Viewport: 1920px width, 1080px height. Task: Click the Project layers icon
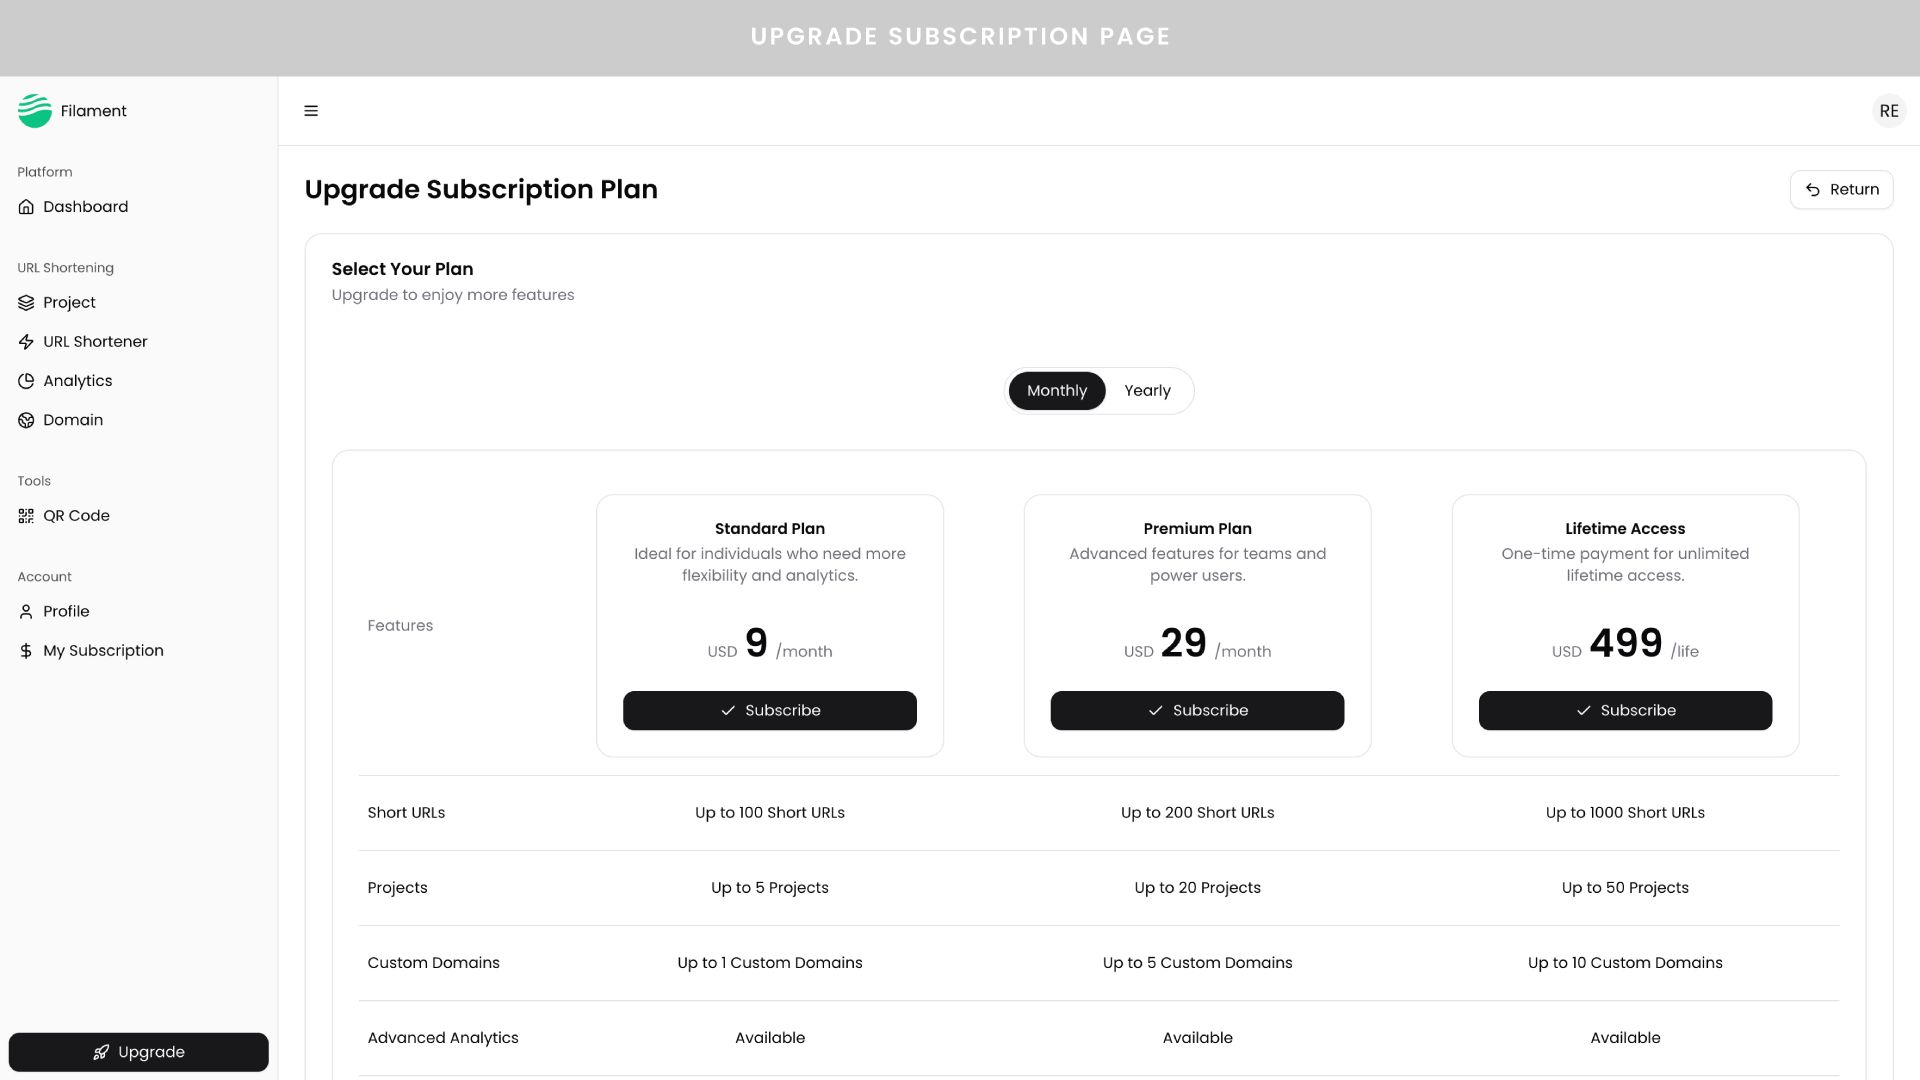(x=26, y=303)
